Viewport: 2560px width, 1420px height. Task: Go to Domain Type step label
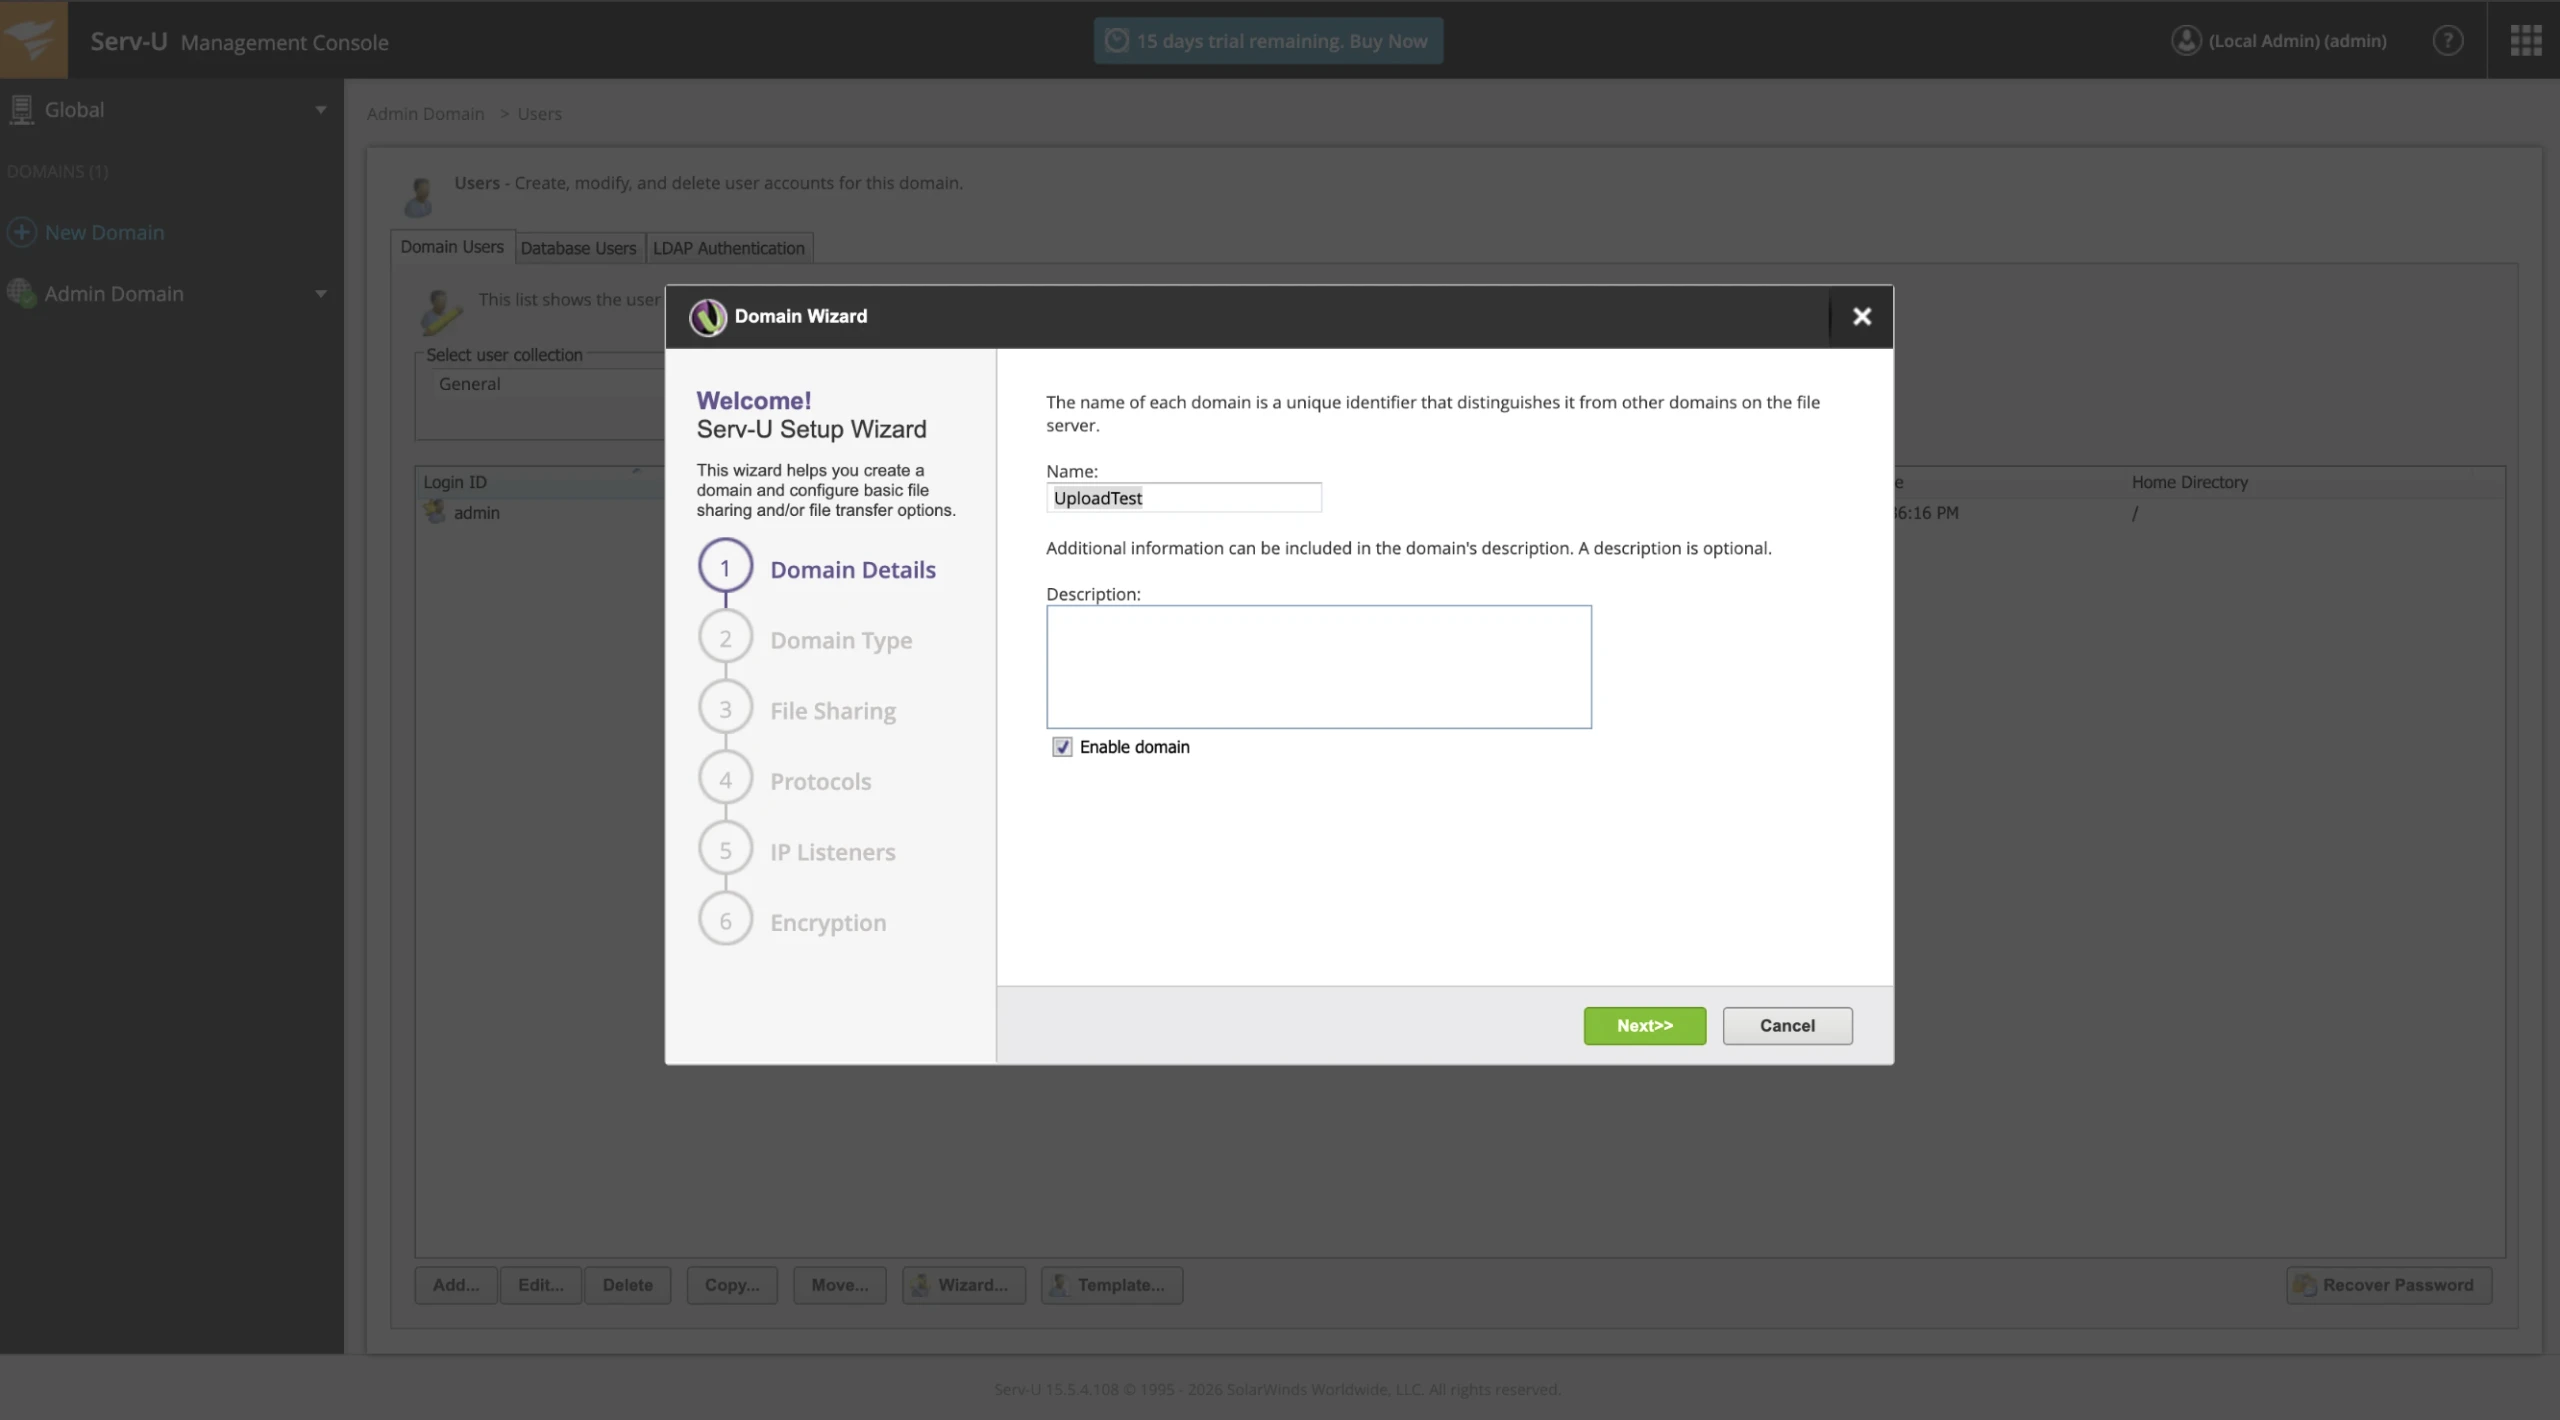click(841, 640)
